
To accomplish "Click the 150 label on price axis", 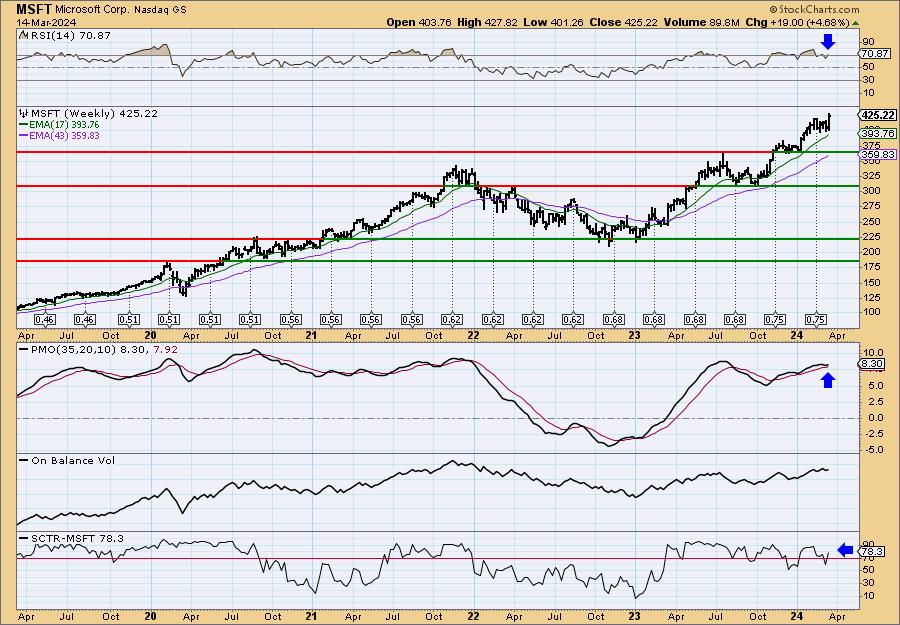I will pyautogui.click(x=871, y=282).
